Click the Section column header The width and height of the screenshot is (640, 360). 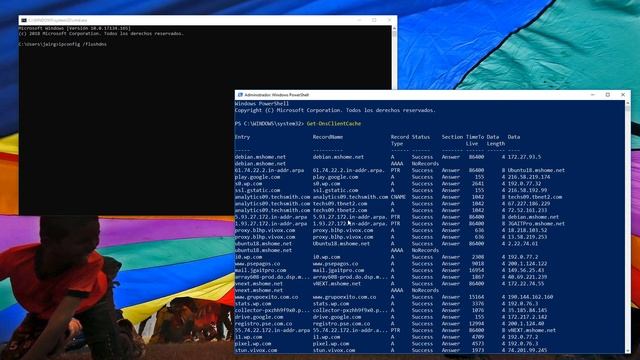point(452,137)
